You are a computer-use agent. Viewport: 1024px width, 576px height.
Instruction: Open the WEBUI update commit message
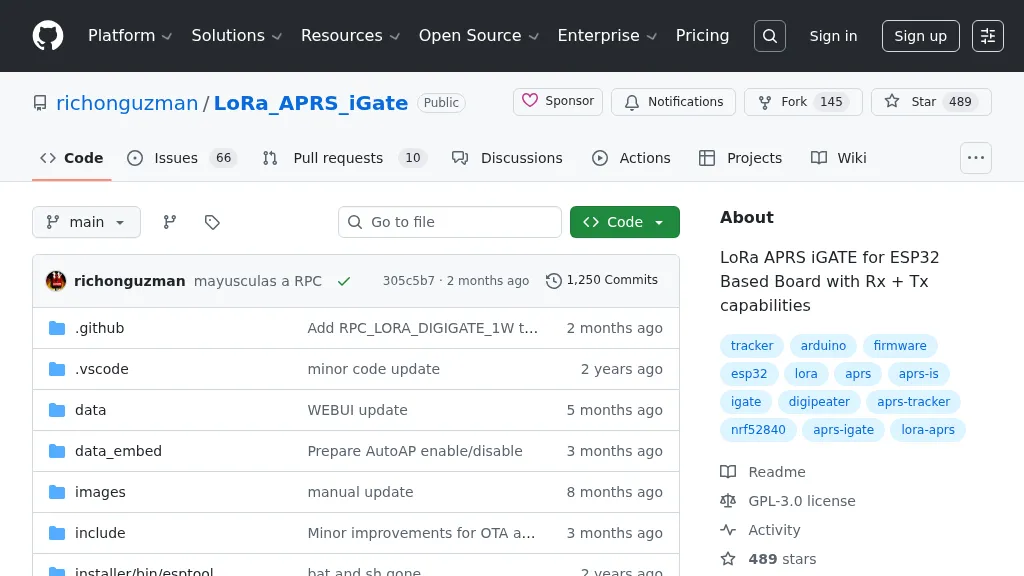tap(357, 410)
